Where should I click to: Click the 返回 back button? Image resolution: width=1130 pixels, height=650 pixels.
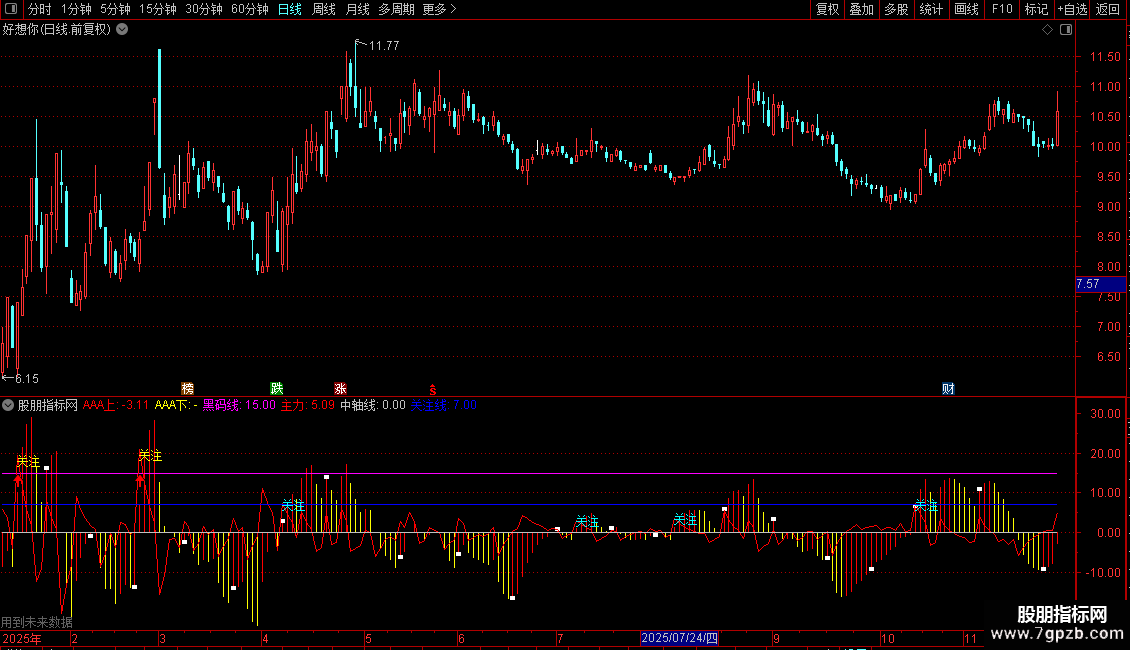click(1108, 9)
